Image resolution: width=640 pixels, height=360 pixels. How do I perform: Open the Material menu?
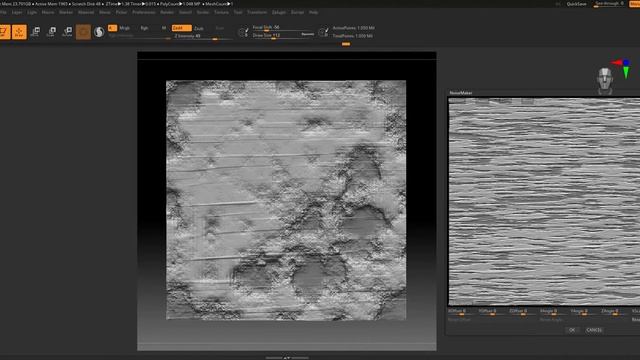coord(86,13)
